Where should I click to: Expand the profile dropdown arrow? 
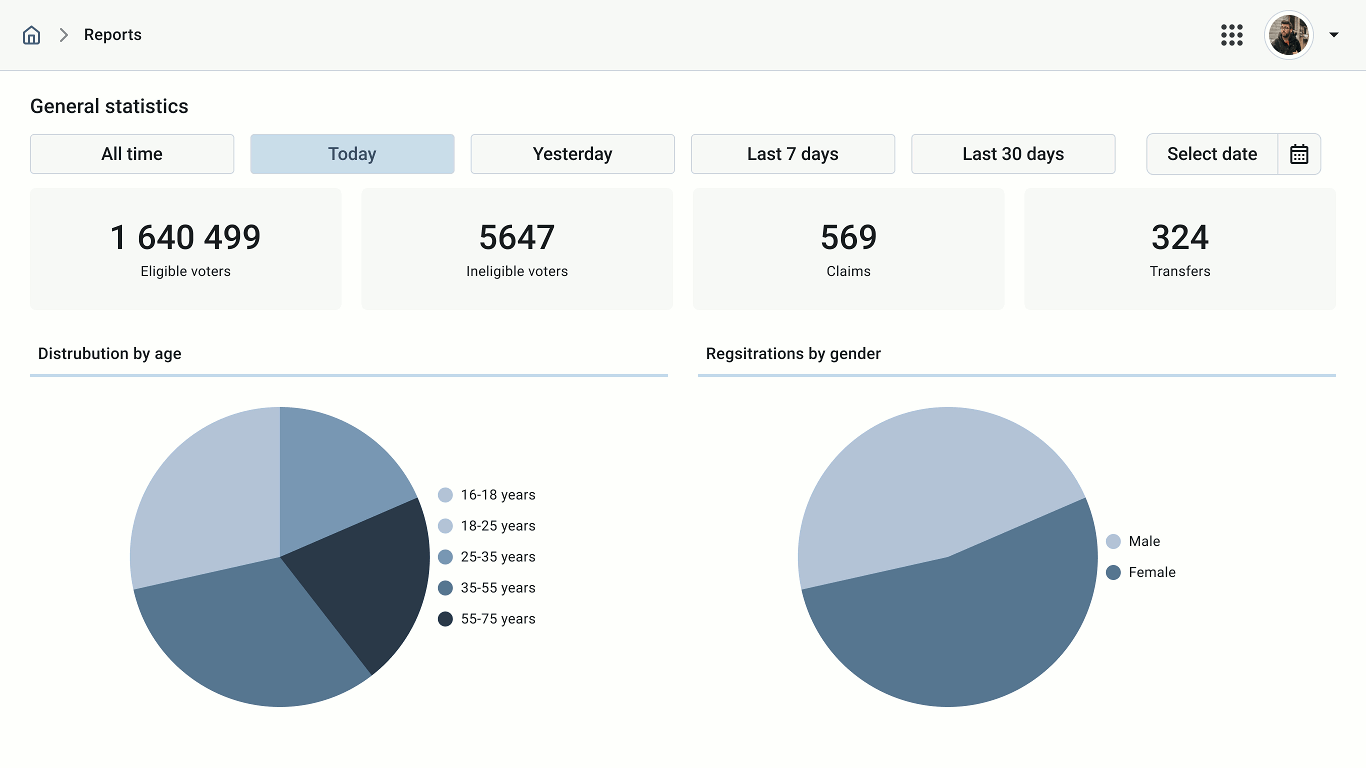(x=1334, y=35)
